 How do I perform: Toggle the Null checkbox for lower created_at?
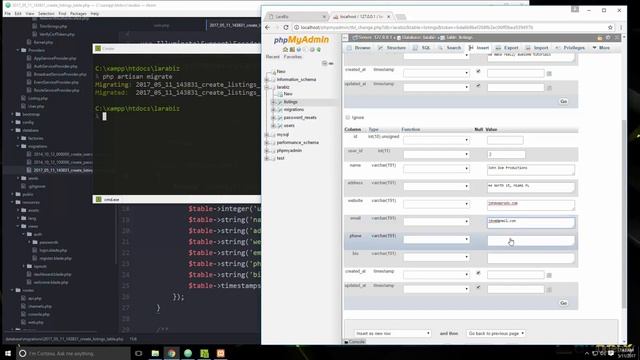coord(478,273)
